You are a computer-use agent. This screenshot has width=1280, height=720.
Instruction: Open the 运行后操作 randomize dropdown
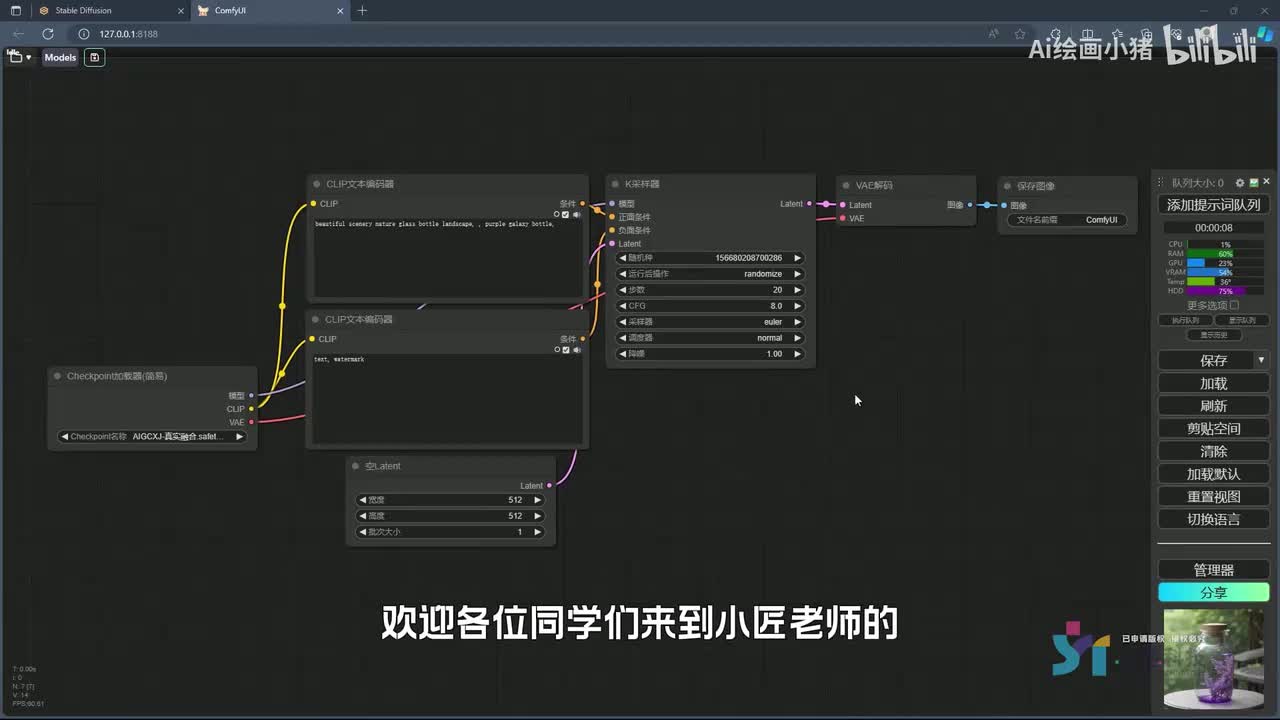(x=710, y=274)
